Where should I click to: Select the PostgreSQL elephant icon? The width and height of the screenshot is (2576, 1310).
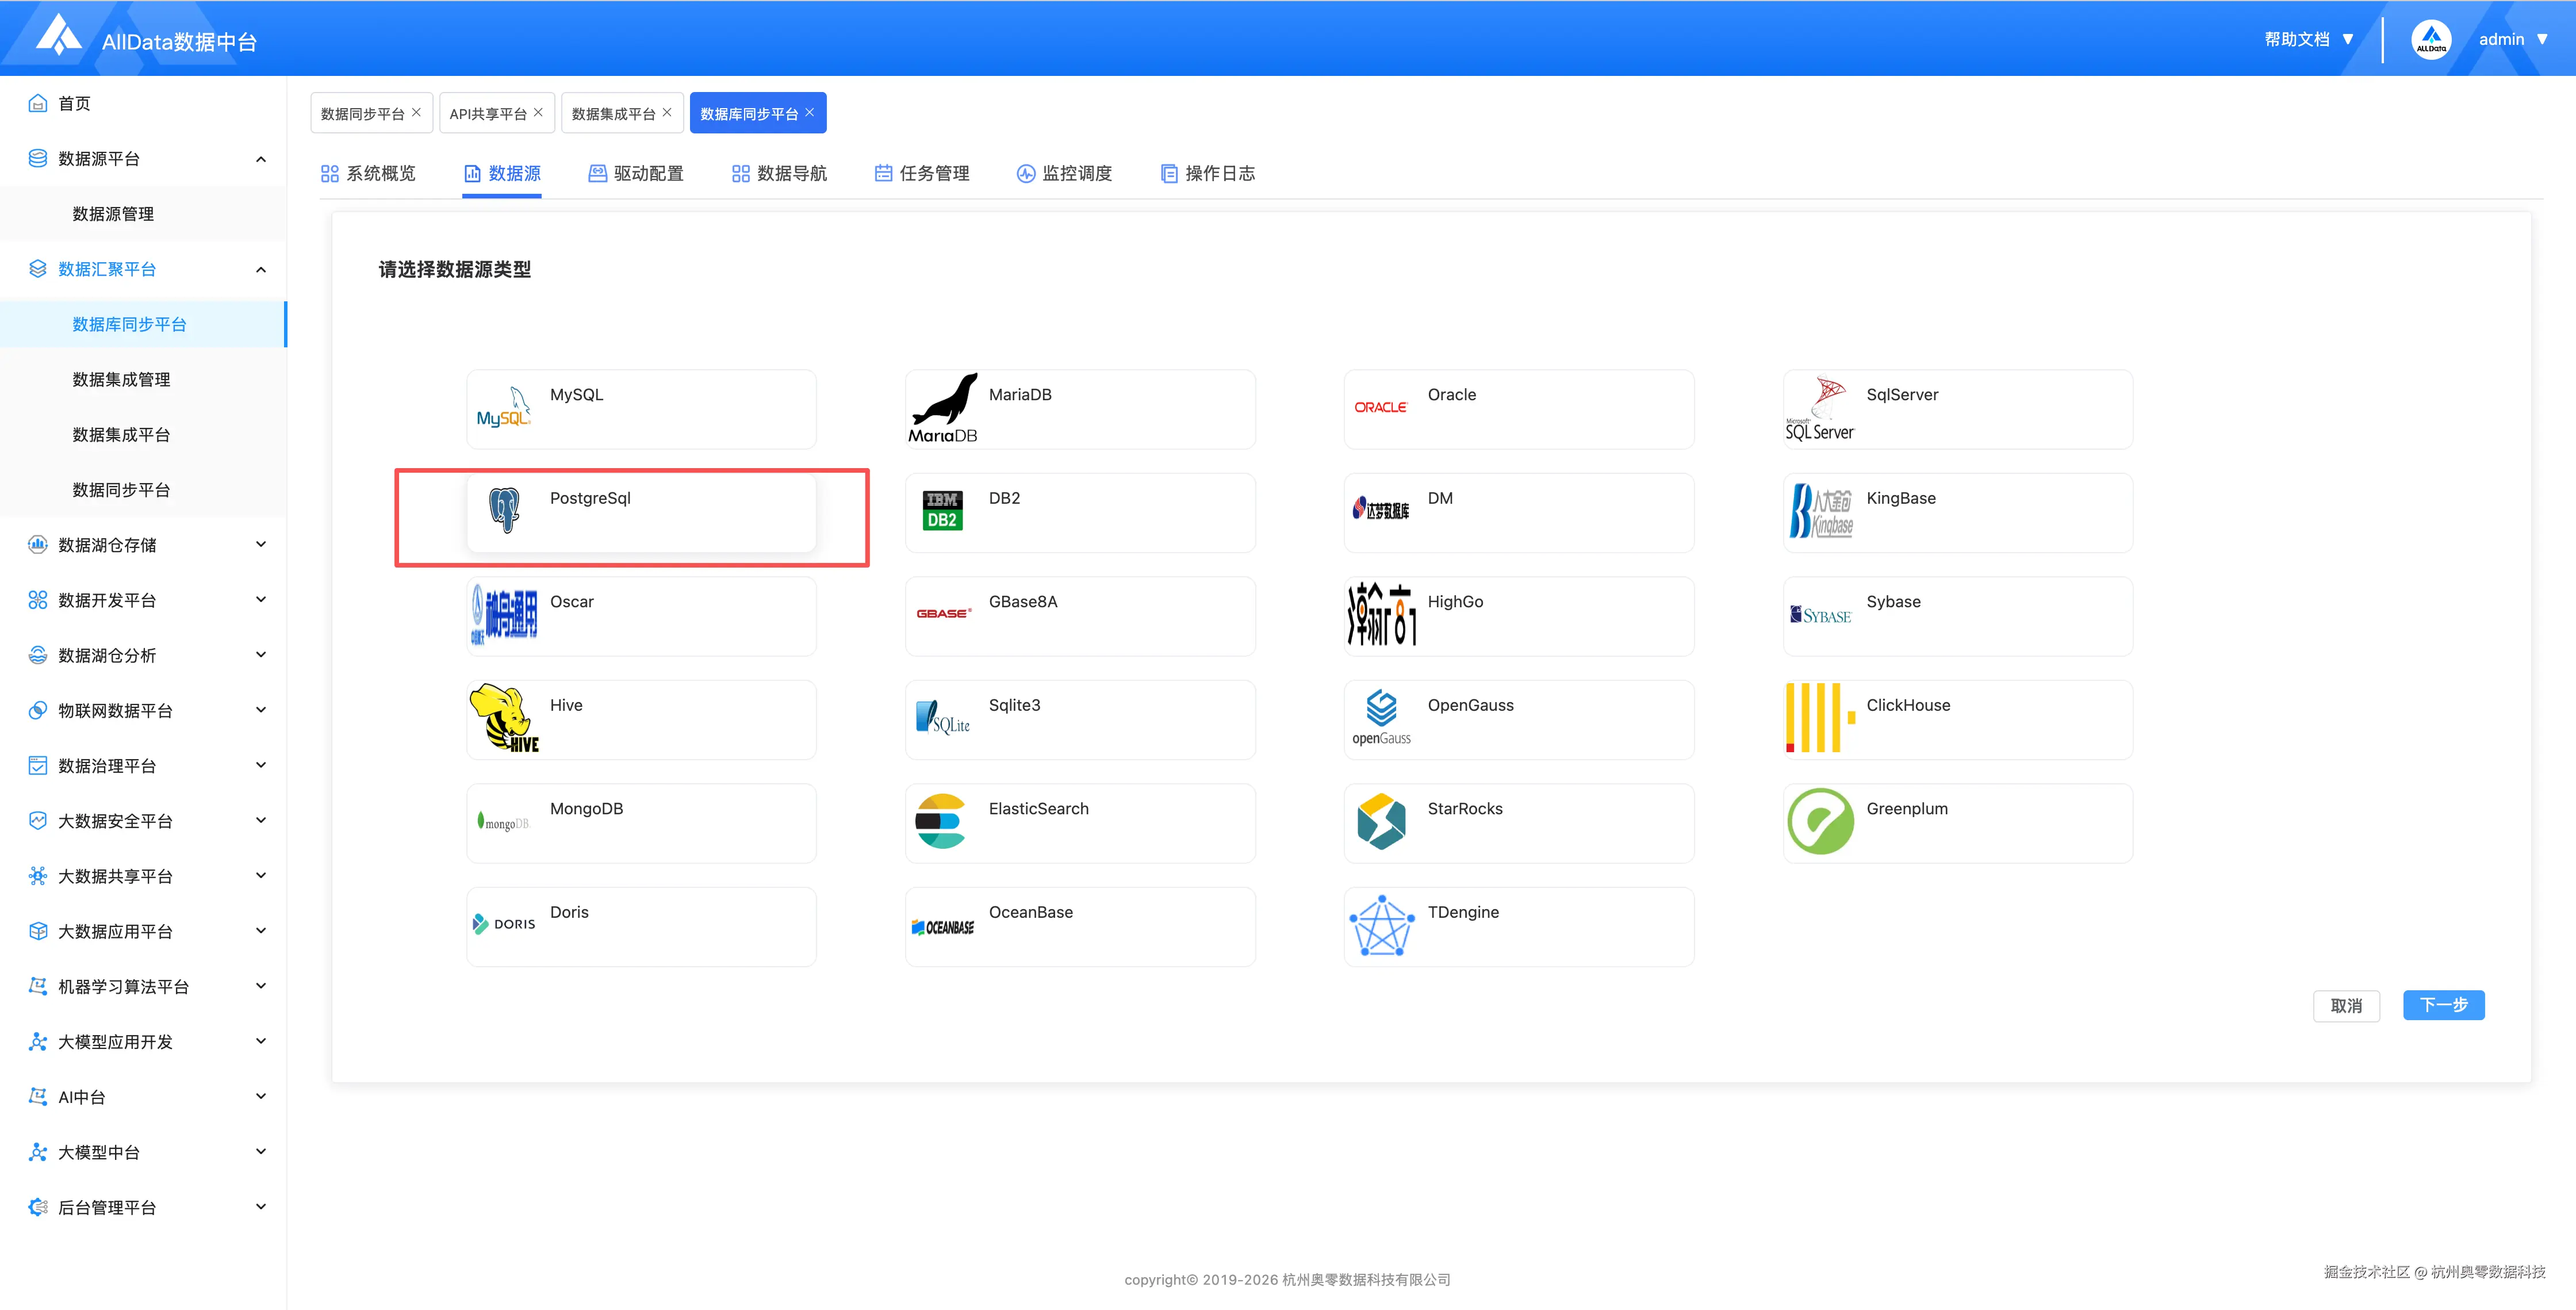click(504, 510)
